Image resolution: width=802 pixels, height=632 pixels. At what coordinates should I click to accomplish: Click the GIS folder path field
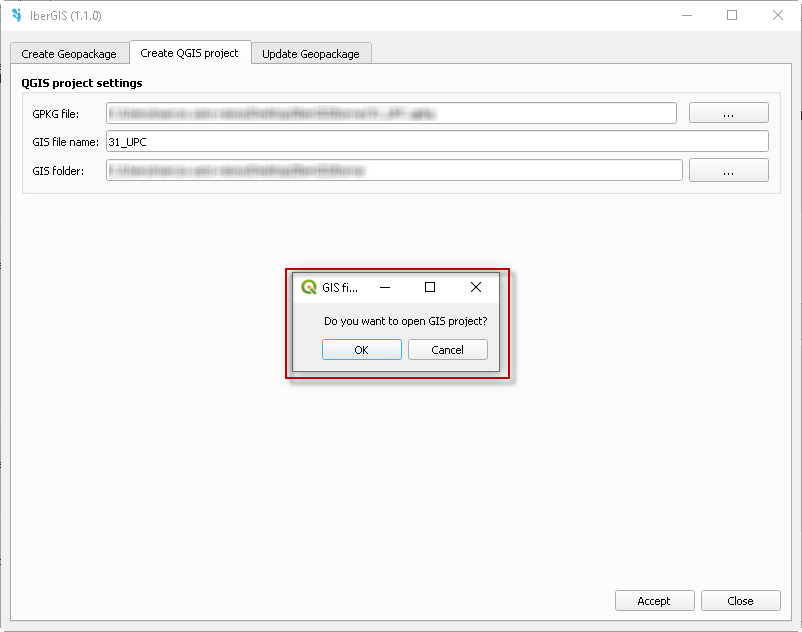[394, 171]
